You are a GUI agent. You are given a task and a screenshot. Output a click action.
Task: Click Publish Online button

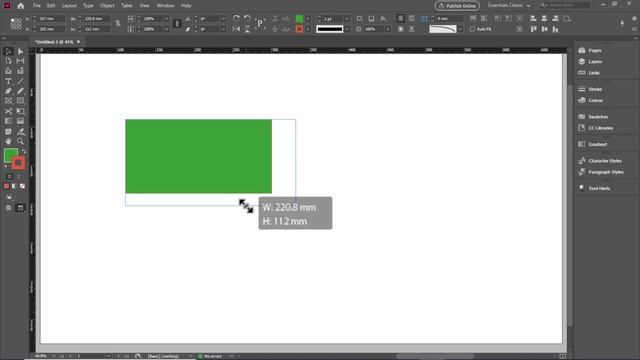pyautogui.click(x=457, y=6)
